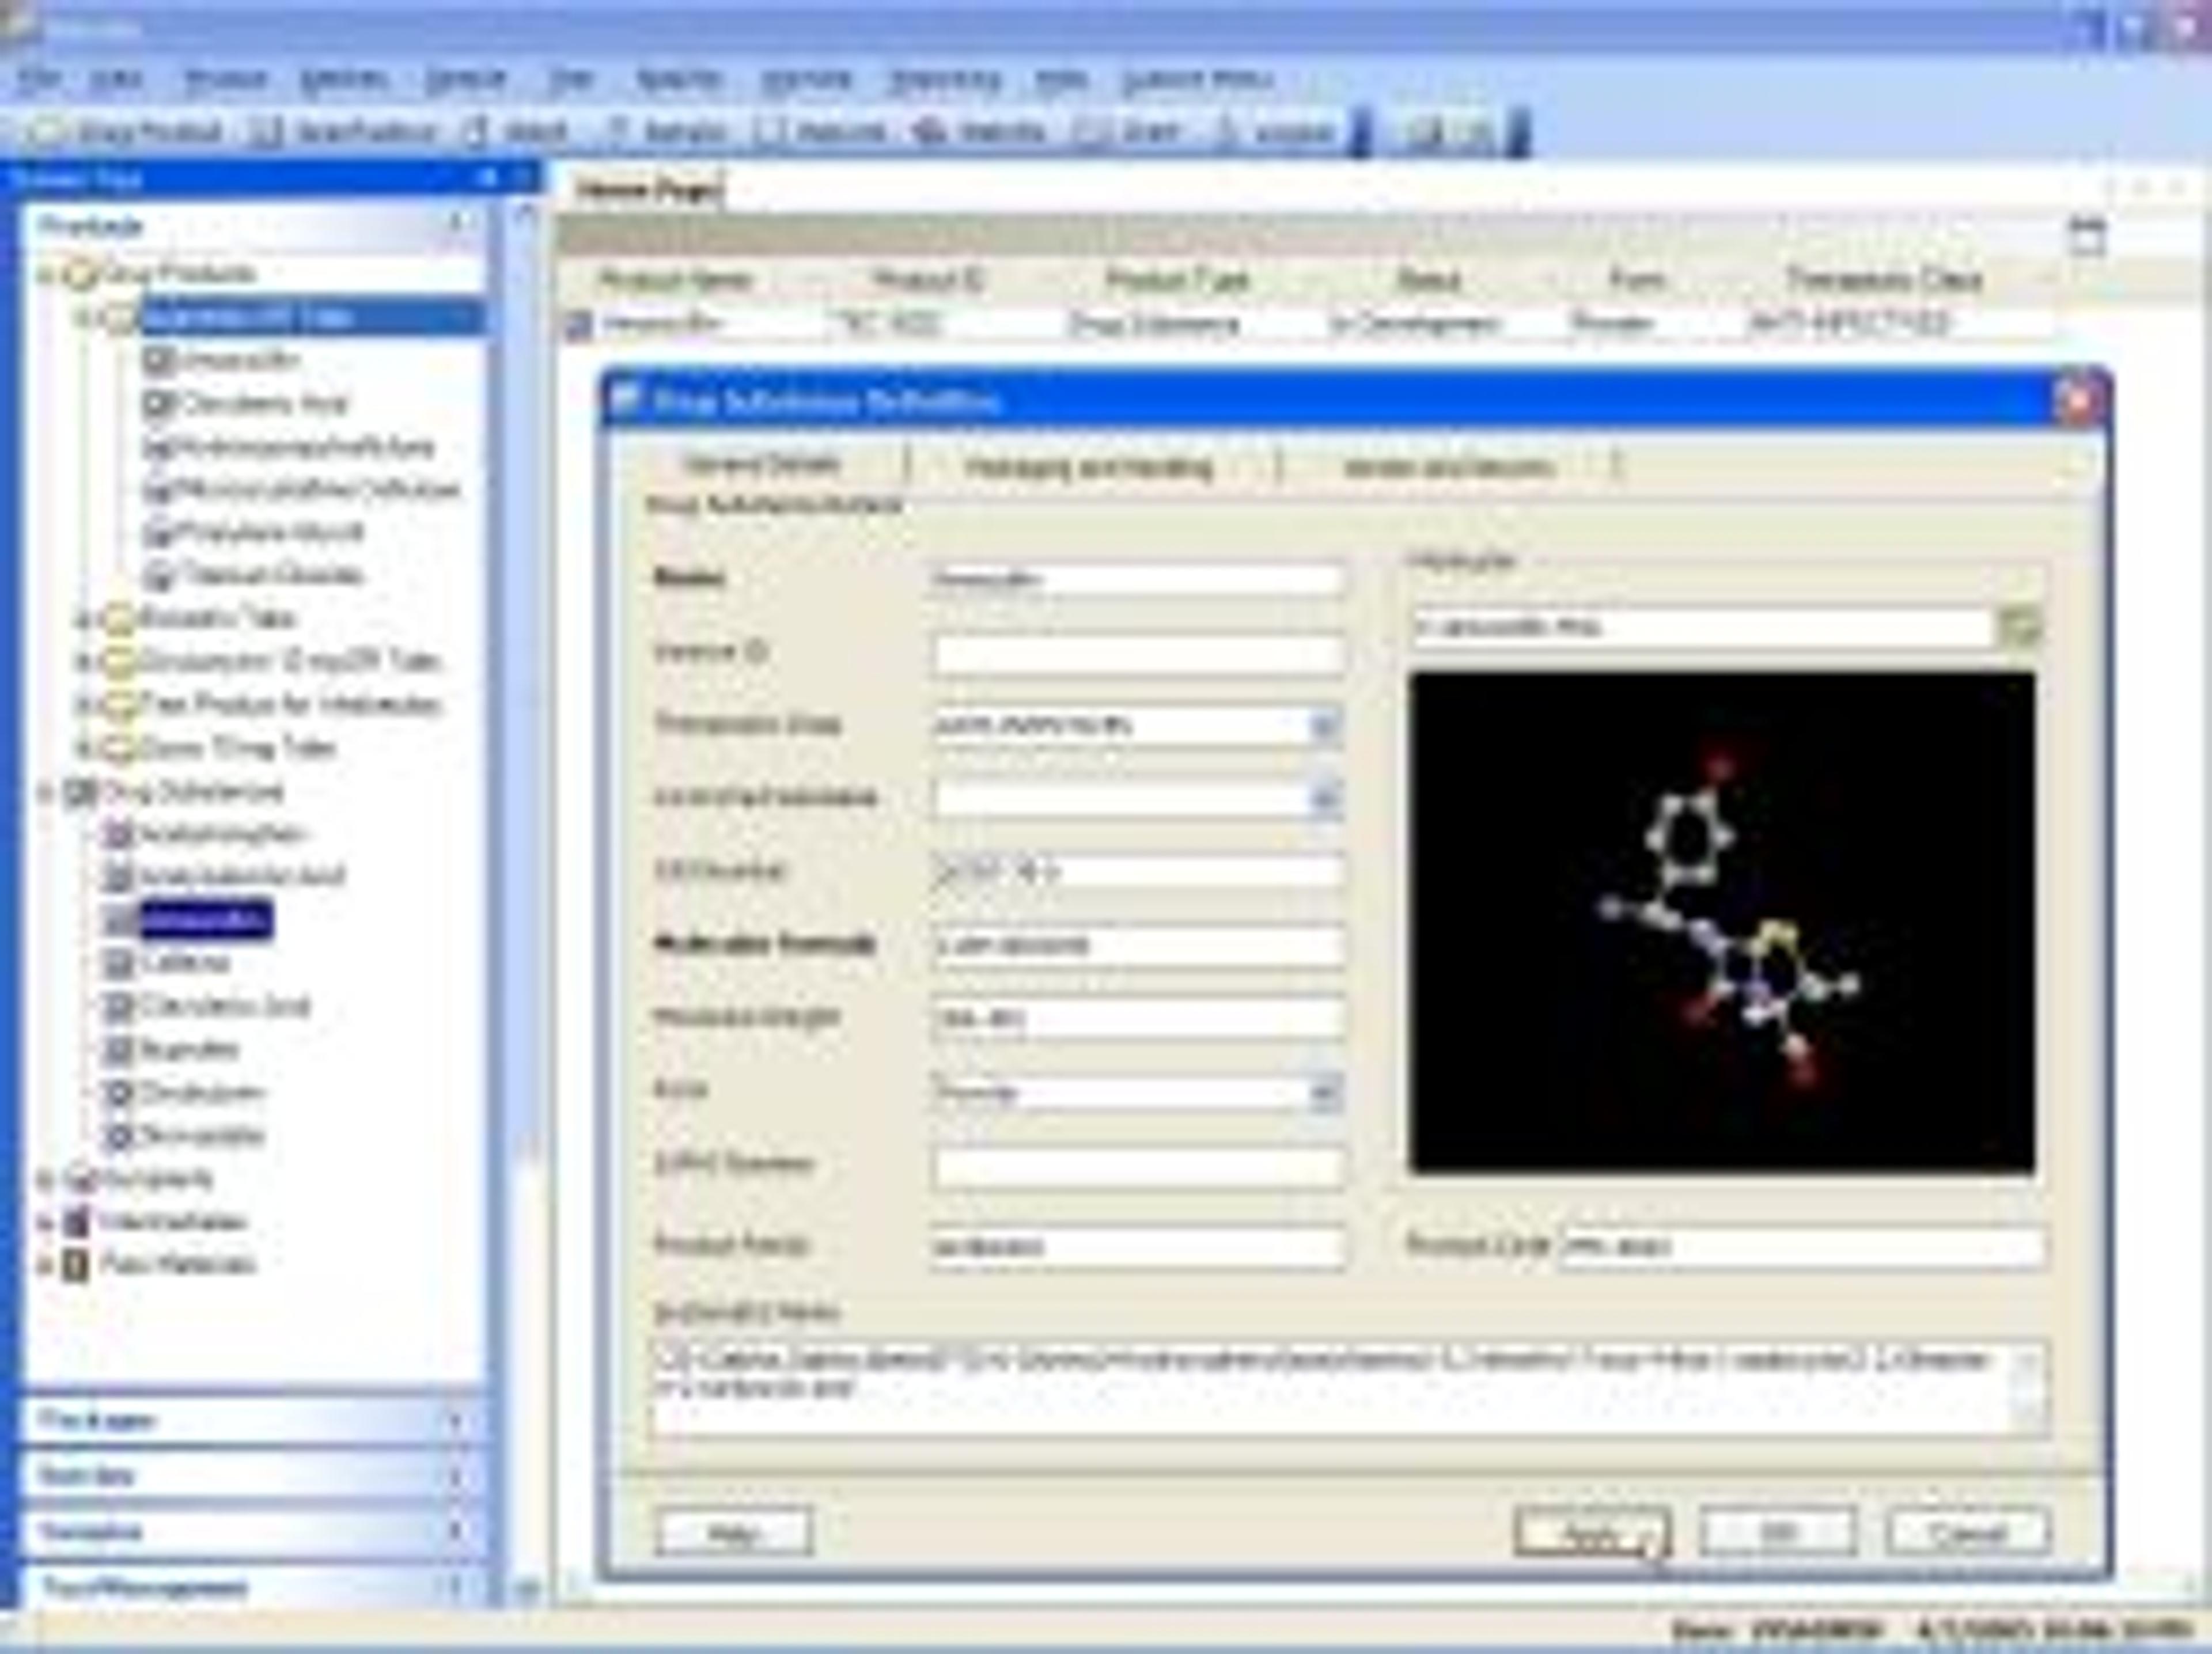Image resolution: width=2212 pixels, height=1654 pixels.
Task: Open the Therapeutic Class dropdown
Action: [x=1325, y=726]
